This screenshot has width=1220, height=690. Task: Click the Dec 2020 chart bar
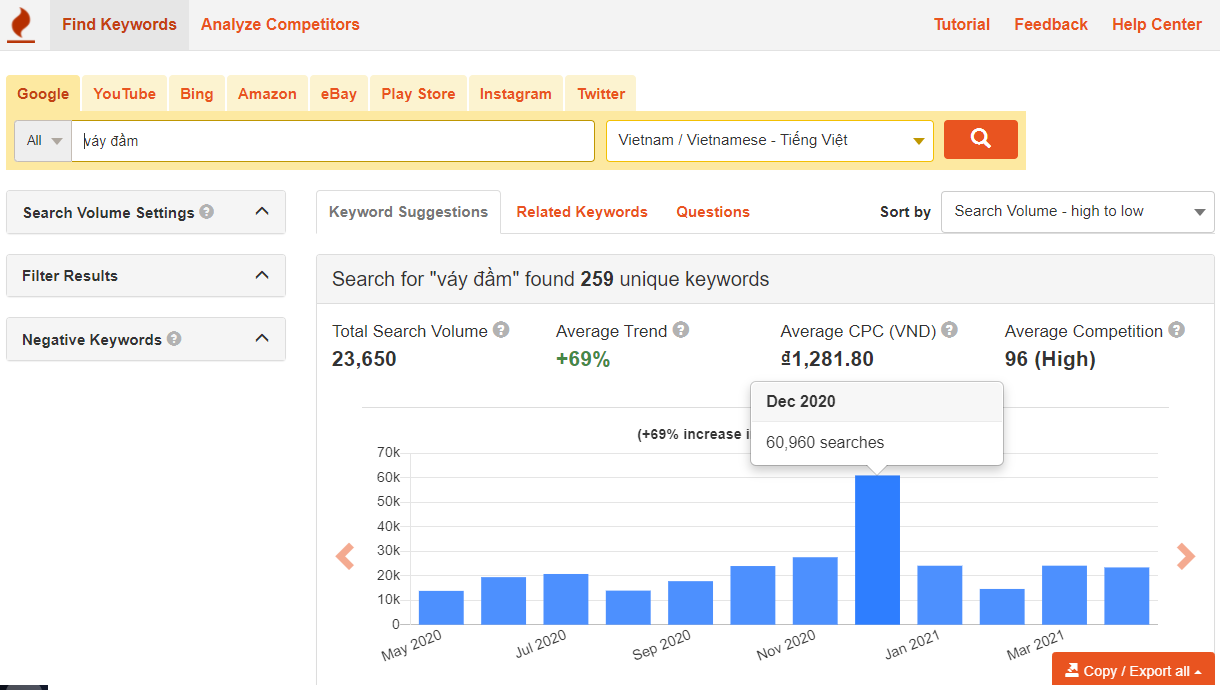(877, 550)
